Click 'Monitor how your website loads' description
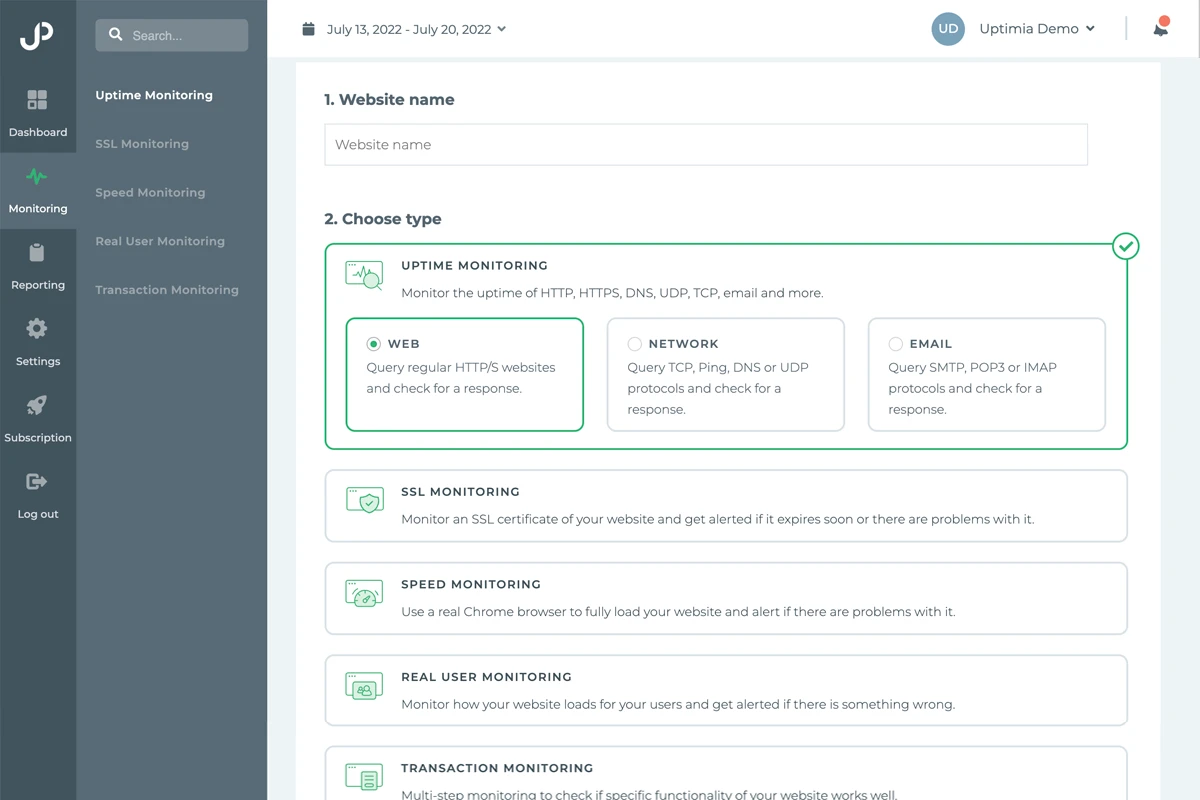The height and width of the screenshot is (800, 1200). click(x=678, y=705)
